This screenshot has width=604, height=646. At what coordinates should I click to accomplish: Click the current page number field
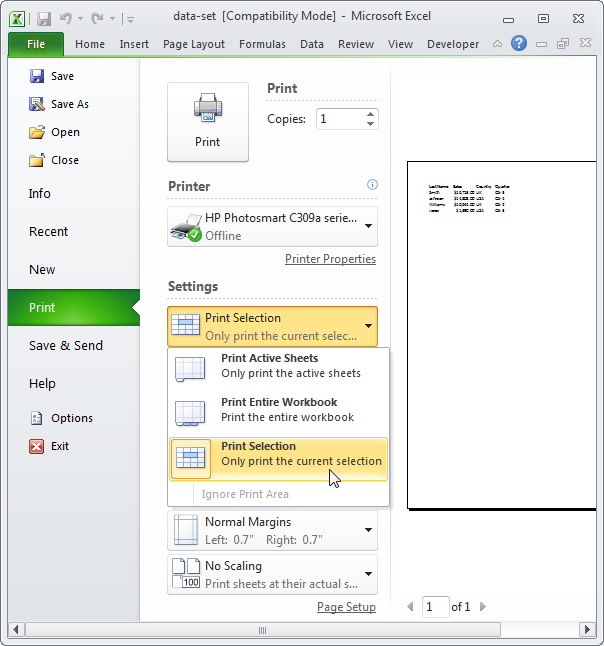click(435, 607)
